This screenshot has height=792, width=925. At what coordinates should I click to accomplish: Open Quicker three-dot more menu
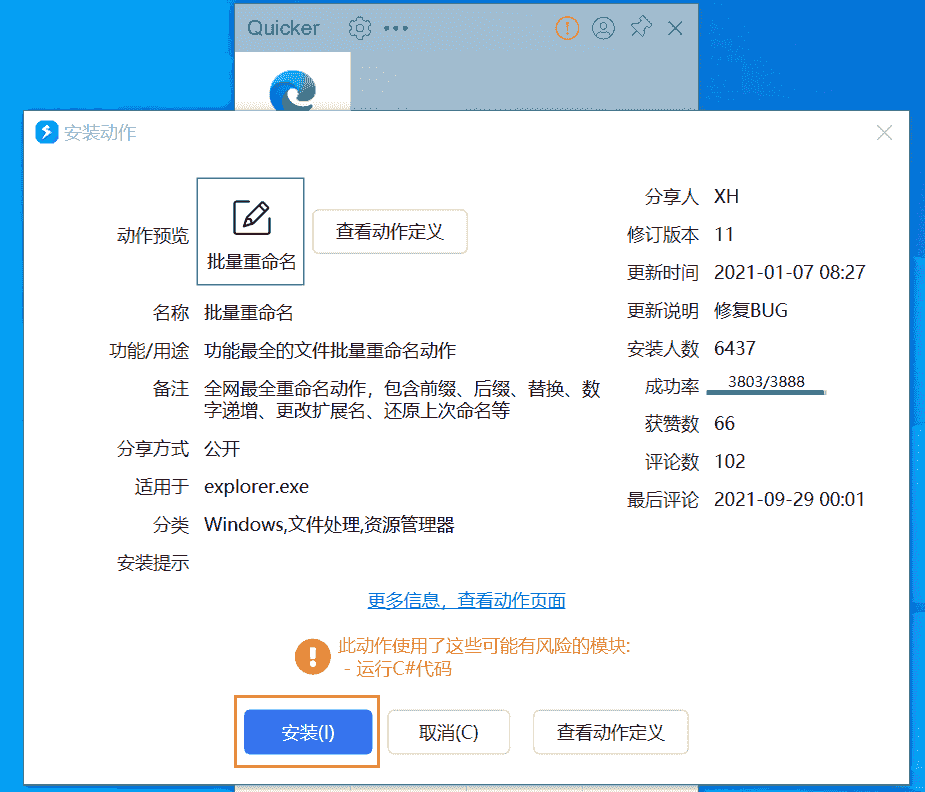[x=396, y=28]
